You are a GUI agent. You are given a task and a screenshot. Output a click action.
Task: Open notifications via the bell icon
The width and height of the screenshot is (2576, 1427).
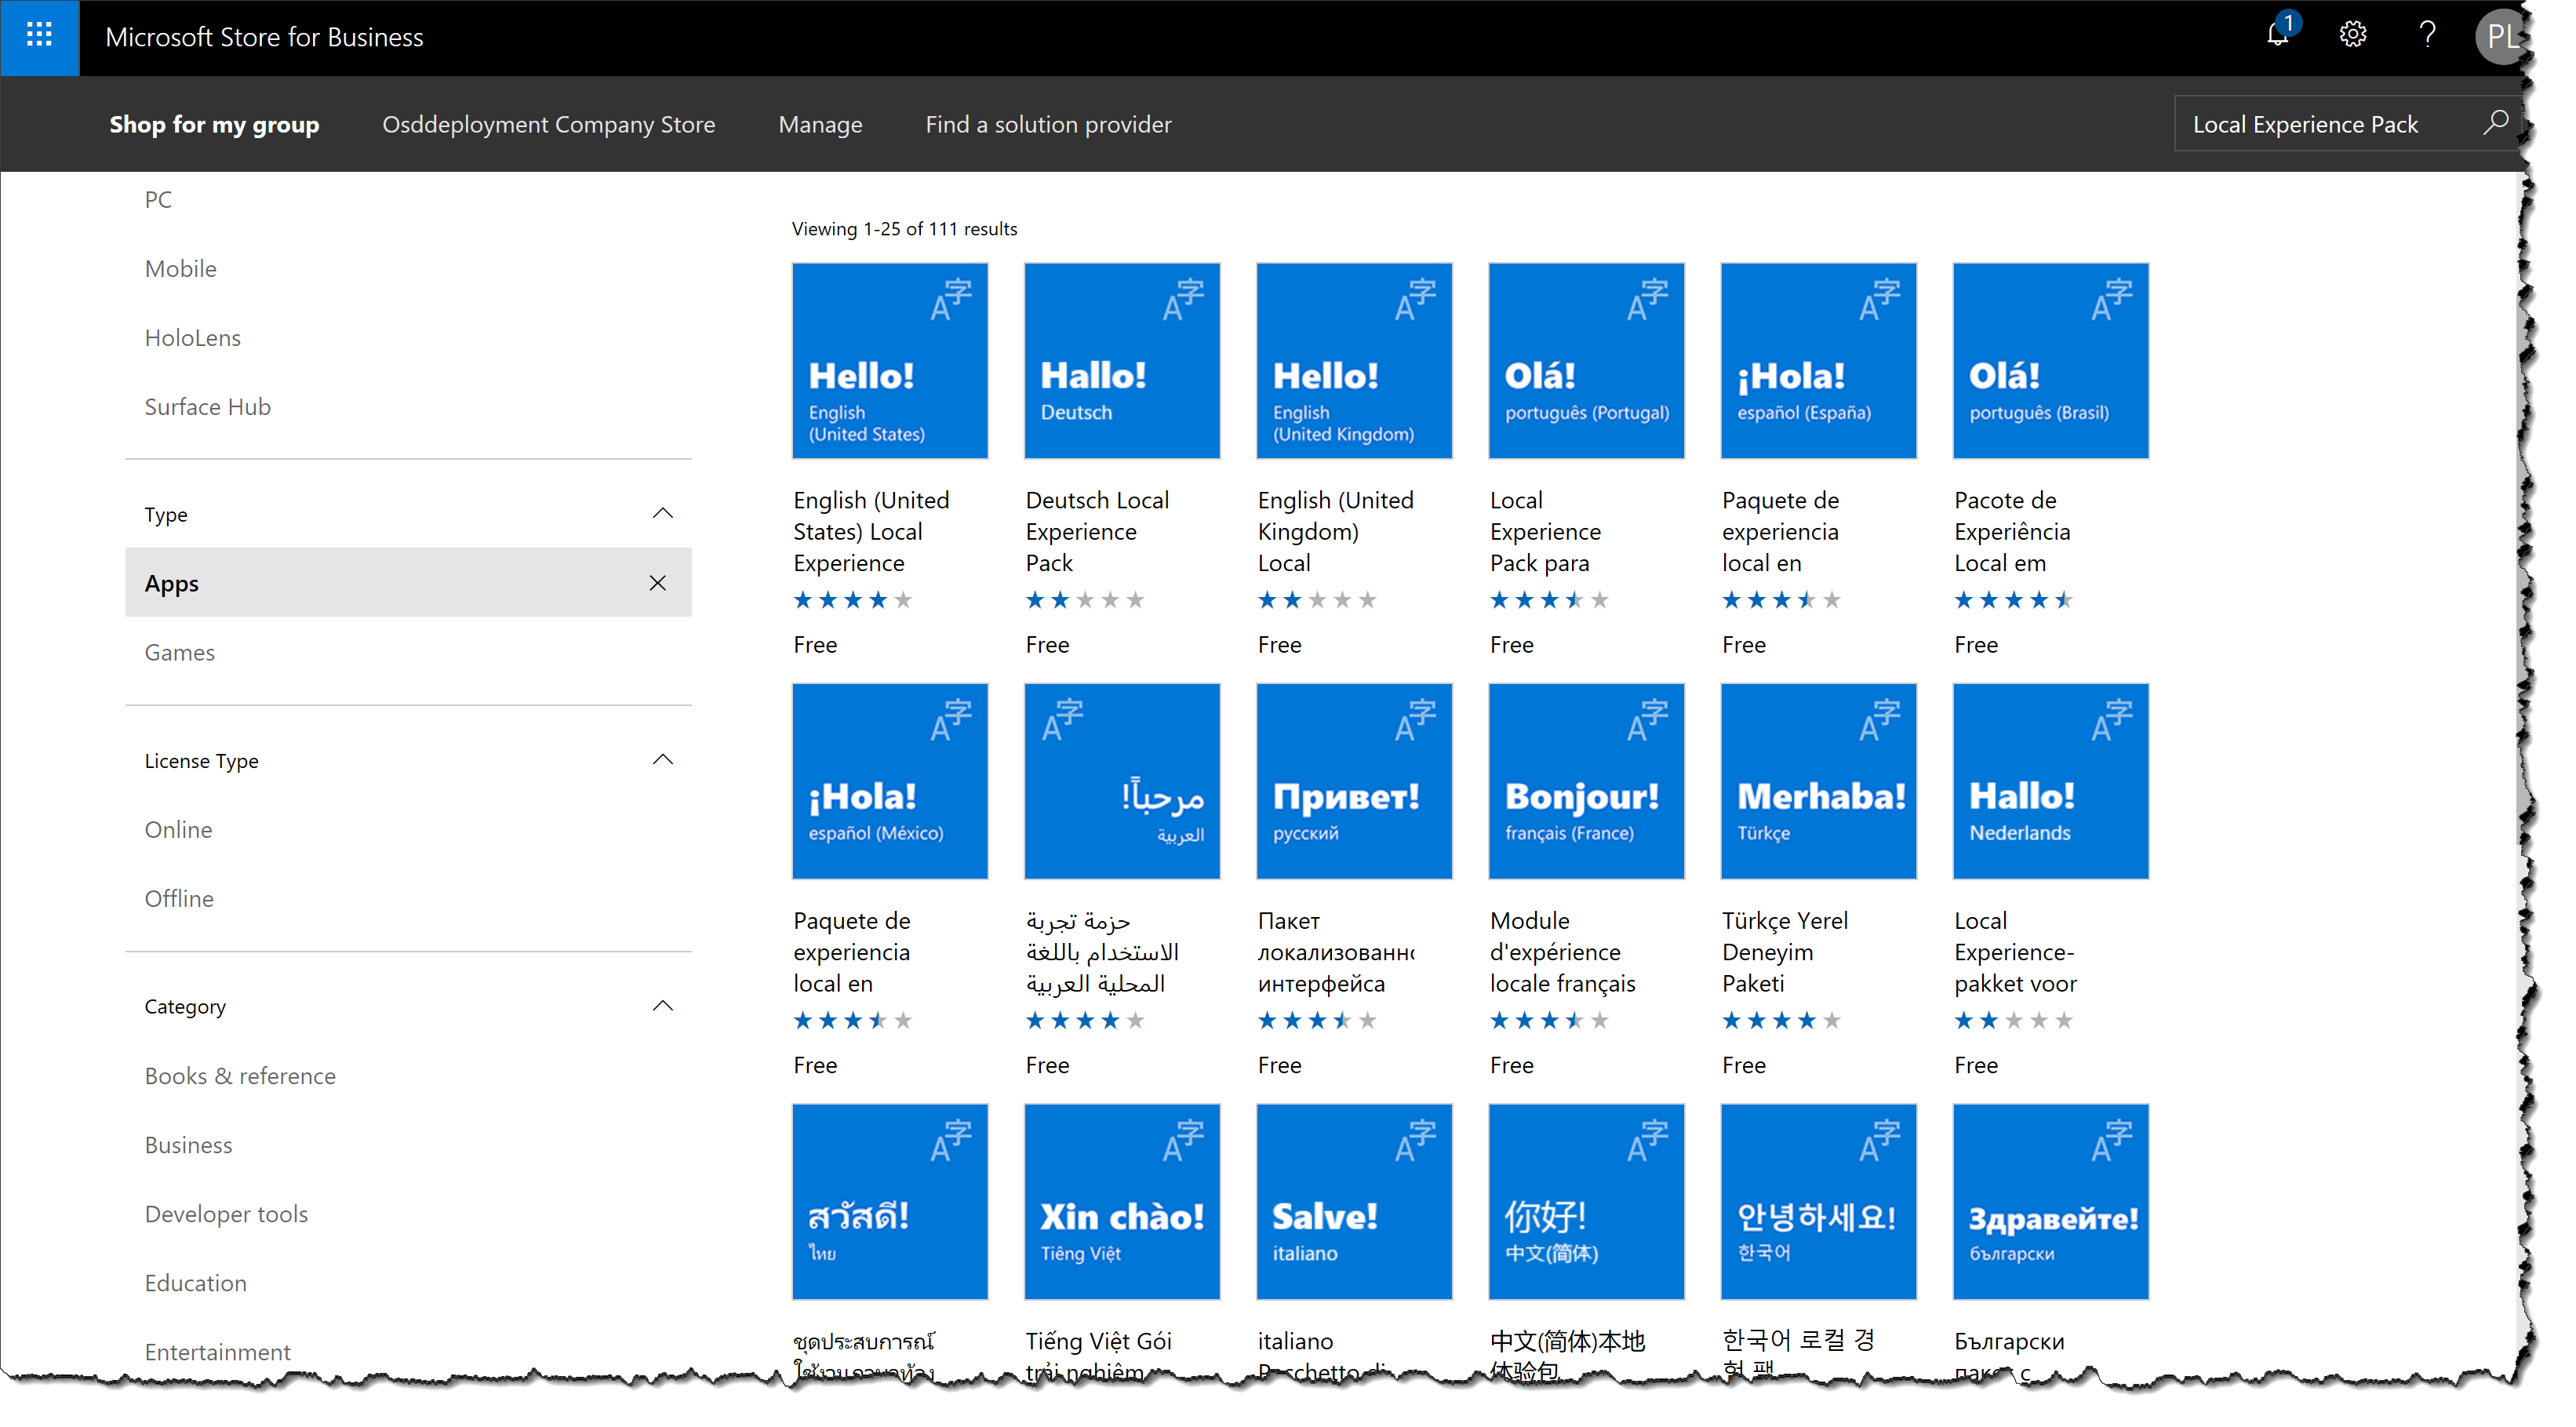(2277, 36)
